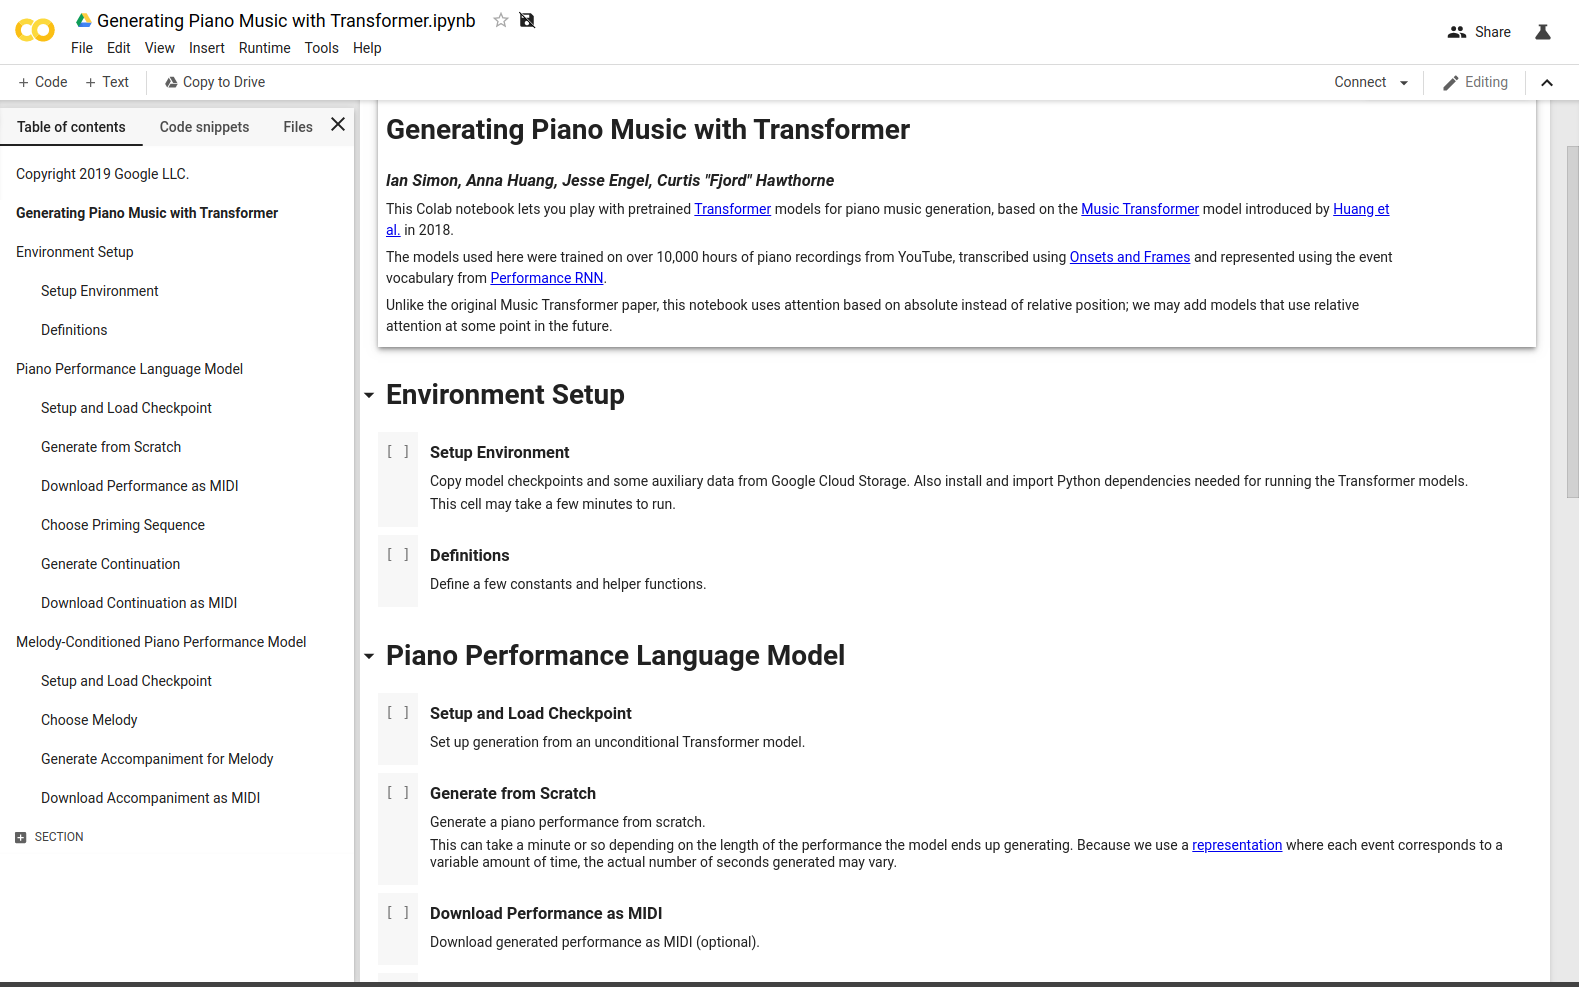This screenshot has width=1579, height=987.
Task: Switch to the Code snippets tab
Action: click(204, 127)
